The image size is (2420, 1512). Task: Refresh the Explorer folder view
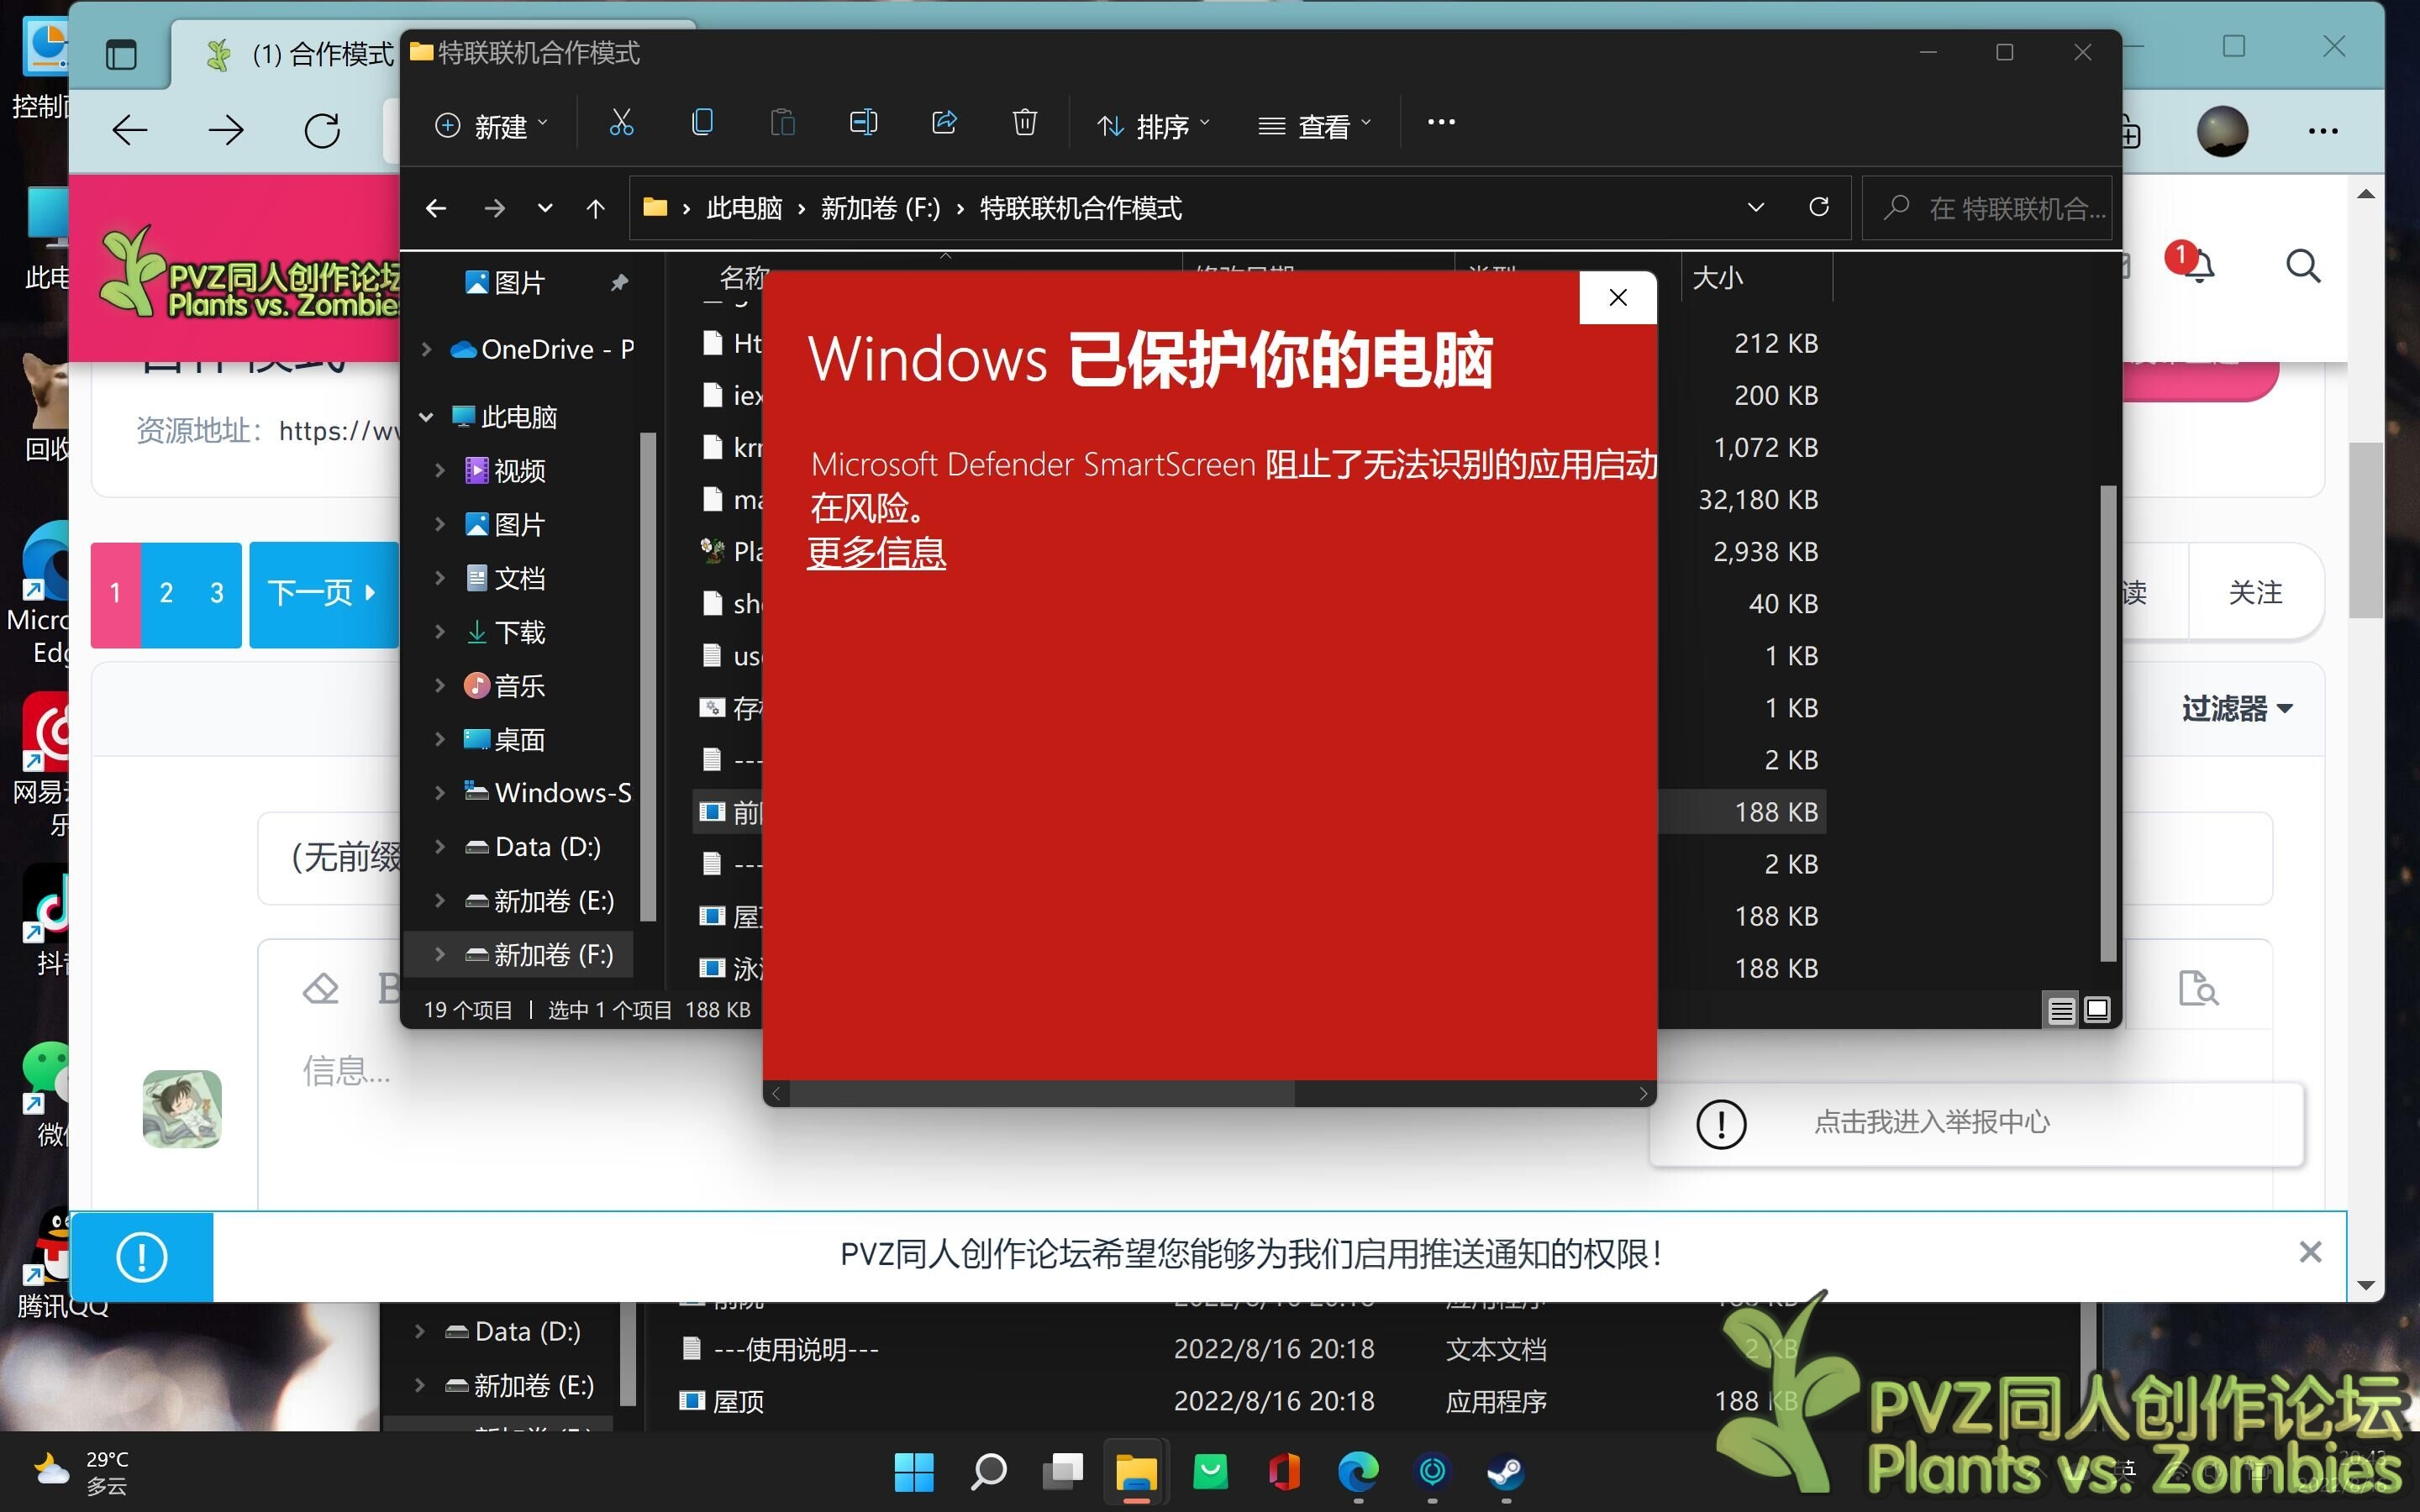click(x=1819, y=207)
